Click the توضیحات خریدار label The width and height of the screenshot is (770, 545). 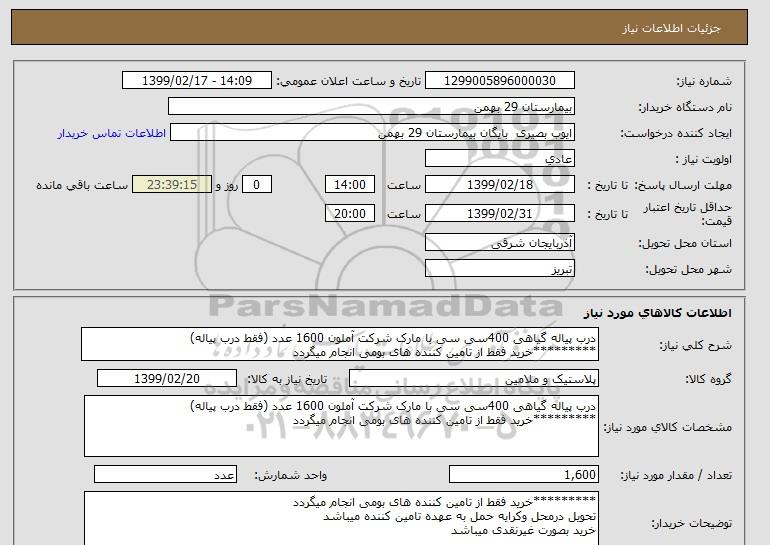click(691, 524)
